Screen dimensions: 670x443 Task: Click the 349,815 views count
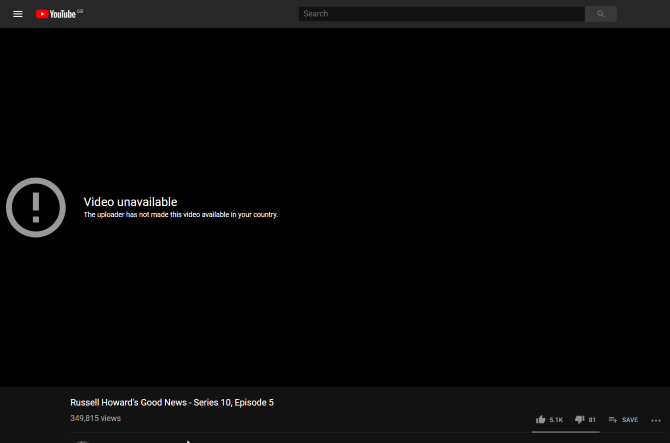click(95, 418)
